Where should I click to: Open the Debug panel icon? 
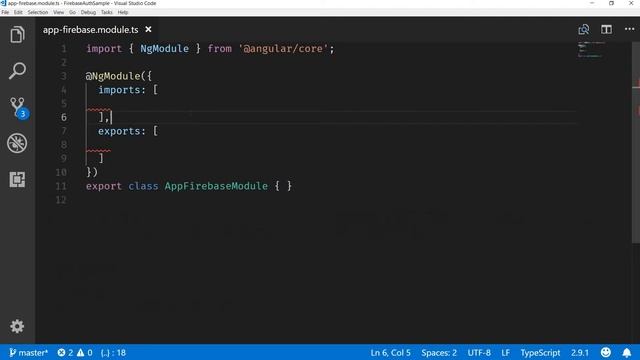(x=17, y=143)
